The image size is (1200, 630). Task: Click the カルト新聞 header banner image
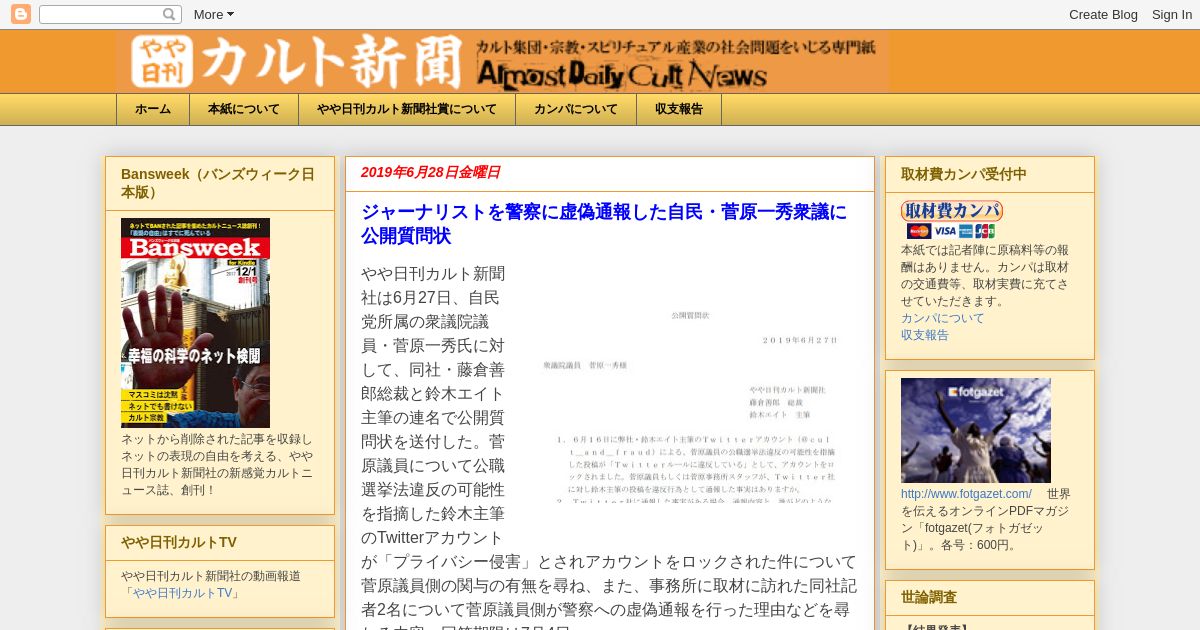(502, 62)
